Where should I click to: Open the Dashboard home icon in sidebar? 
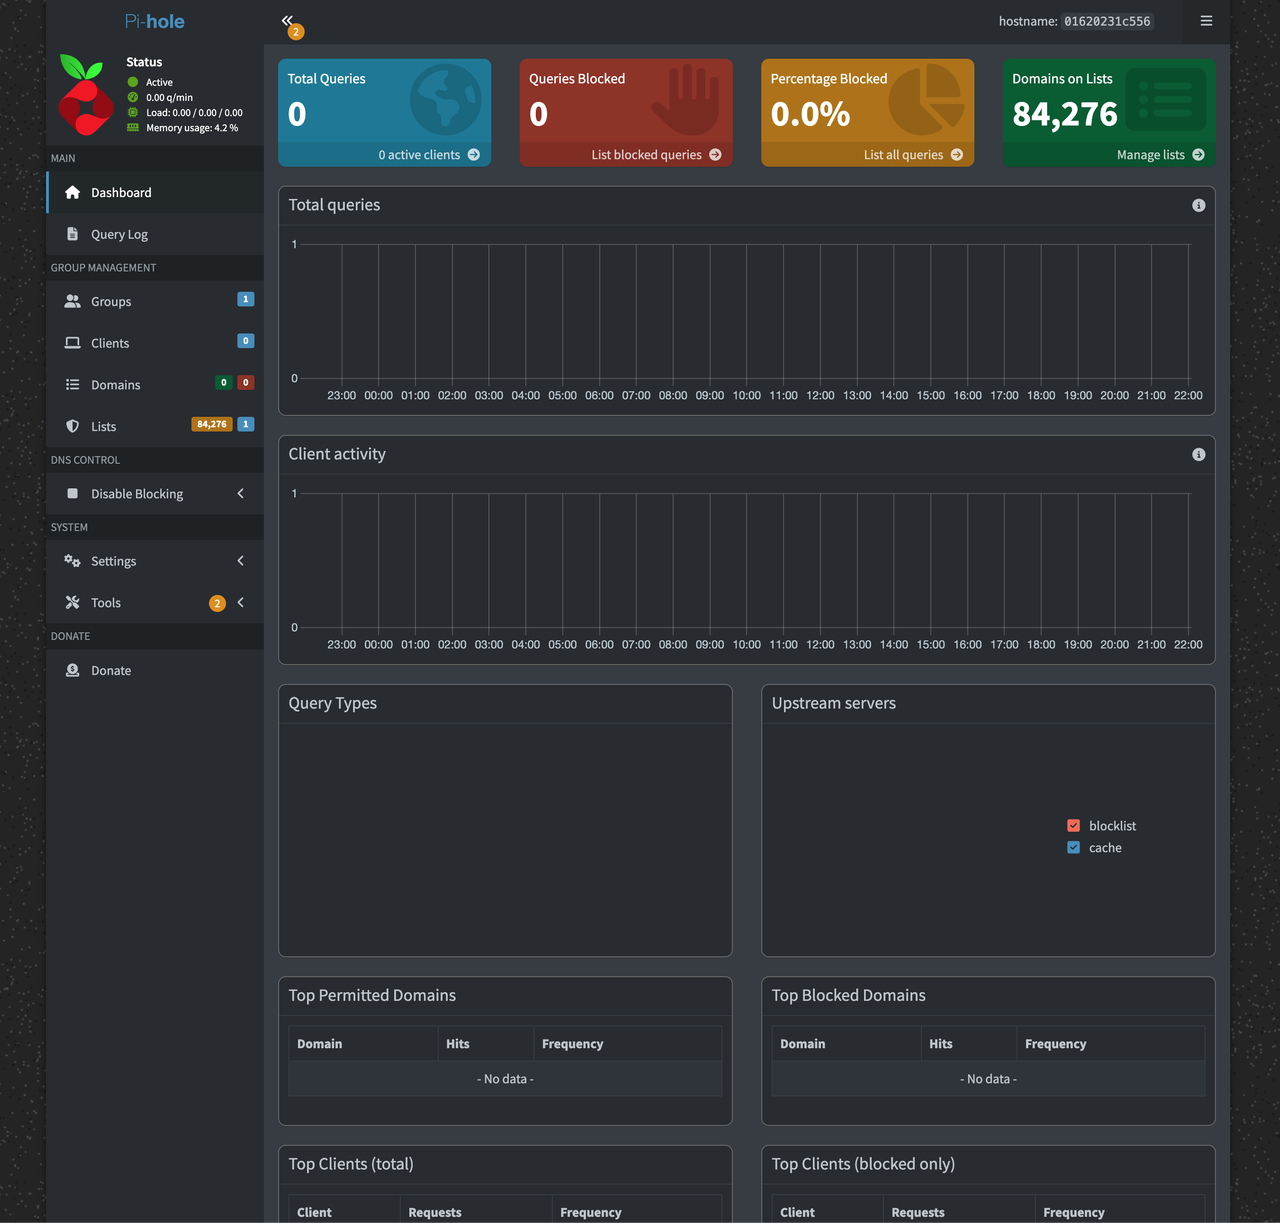72,192
